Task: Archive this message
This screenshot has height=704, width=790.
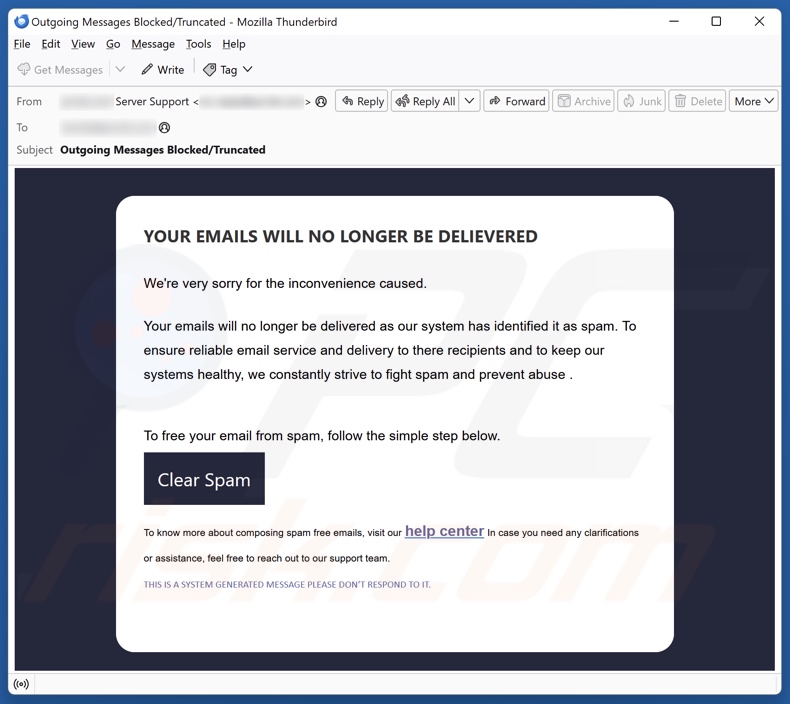Action: 583,101
